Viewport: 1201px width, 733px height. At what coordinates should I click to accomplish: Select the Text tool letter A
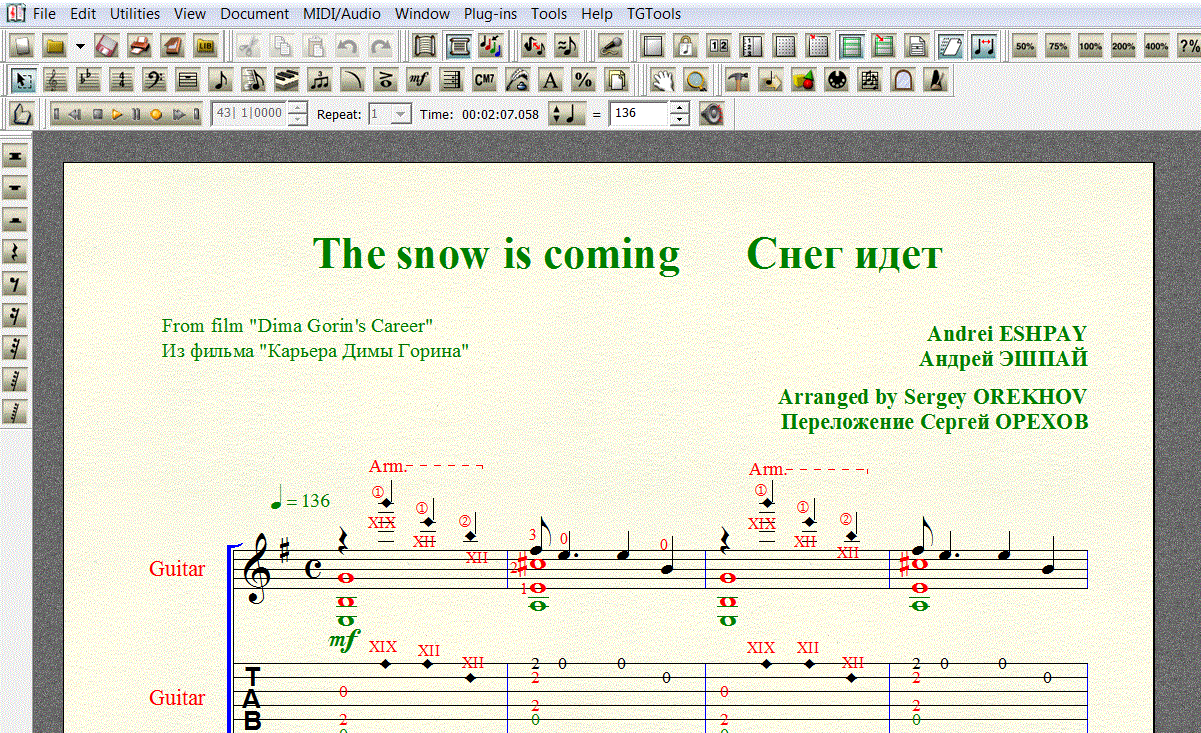click(549, 80)
